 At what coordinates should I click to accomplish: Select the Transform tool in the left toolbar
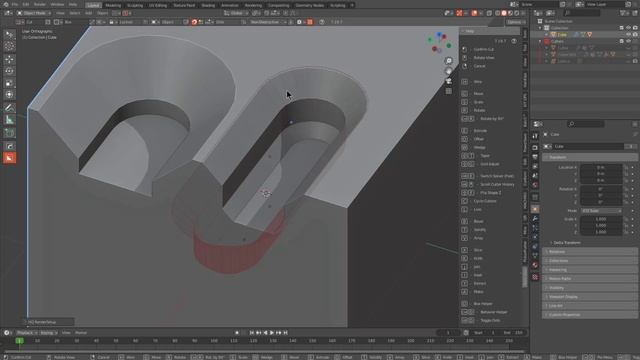9,95
